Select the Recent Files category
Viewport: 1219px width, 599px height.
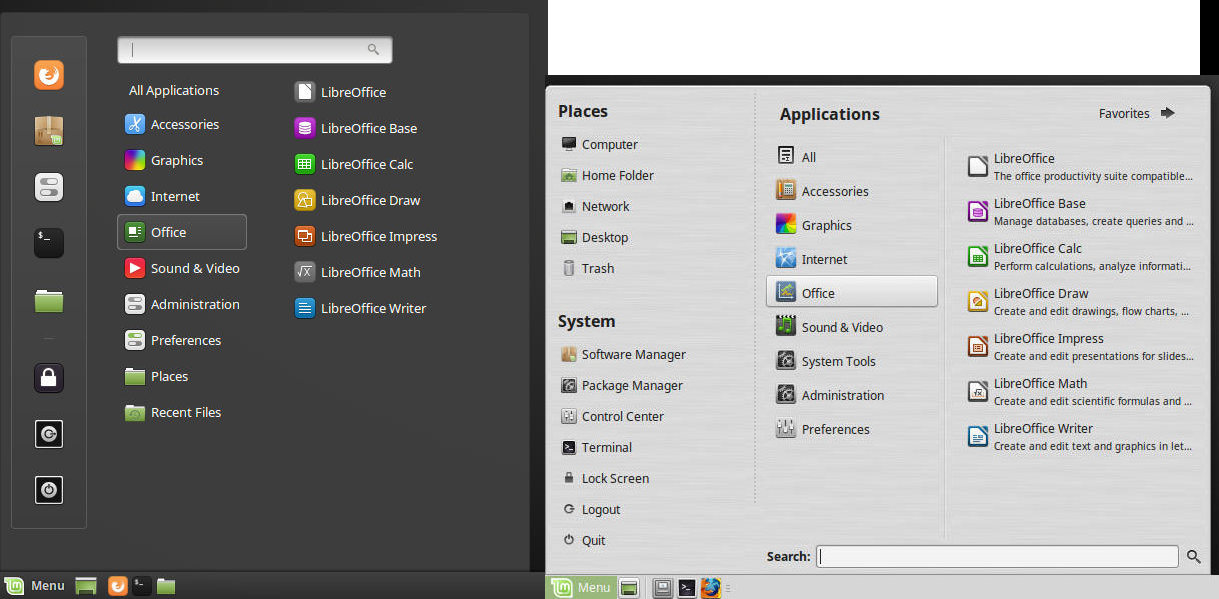(185, 412)
